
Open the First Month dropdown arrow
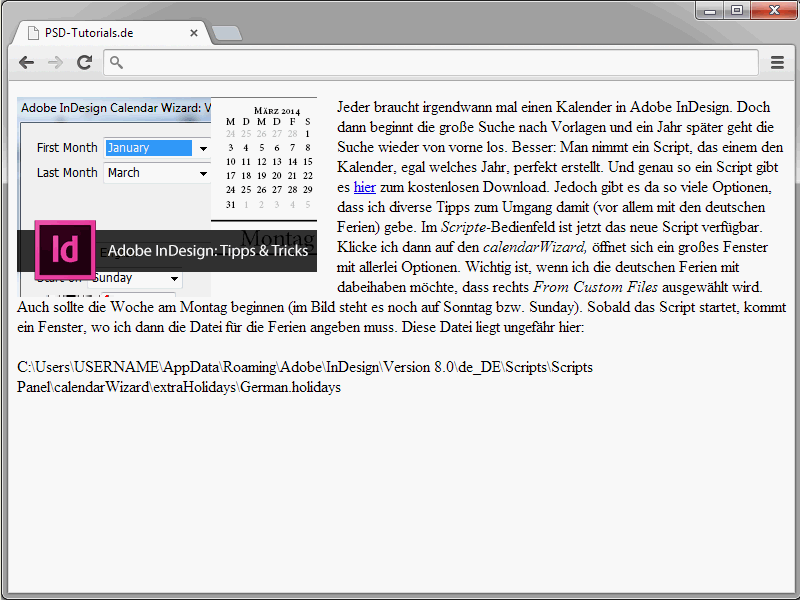point(203,148)
